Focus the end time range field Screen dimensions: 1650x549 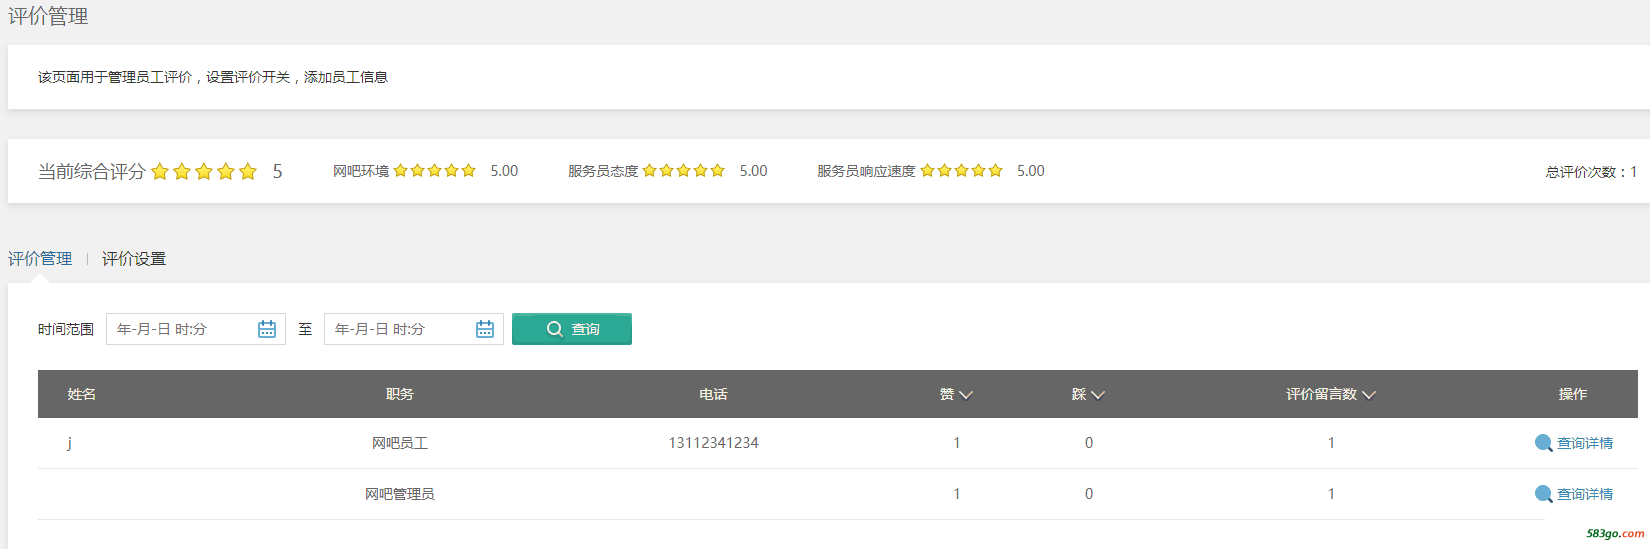414,329
